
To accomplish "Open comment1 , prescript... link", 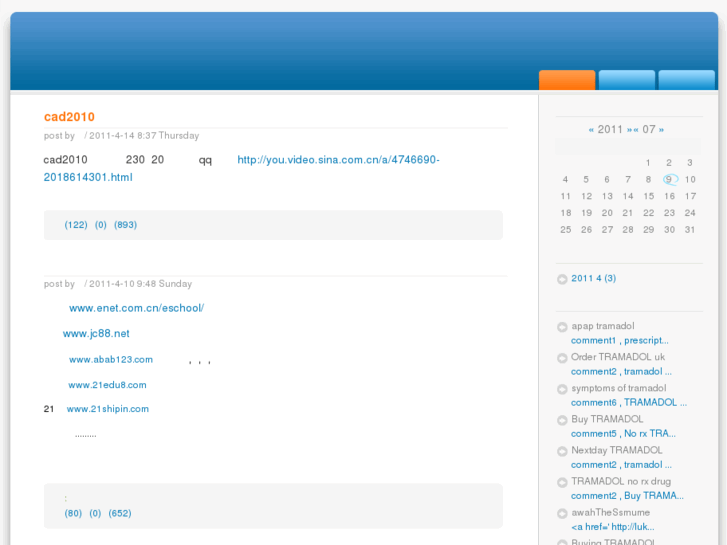I will tap(619, 340).
